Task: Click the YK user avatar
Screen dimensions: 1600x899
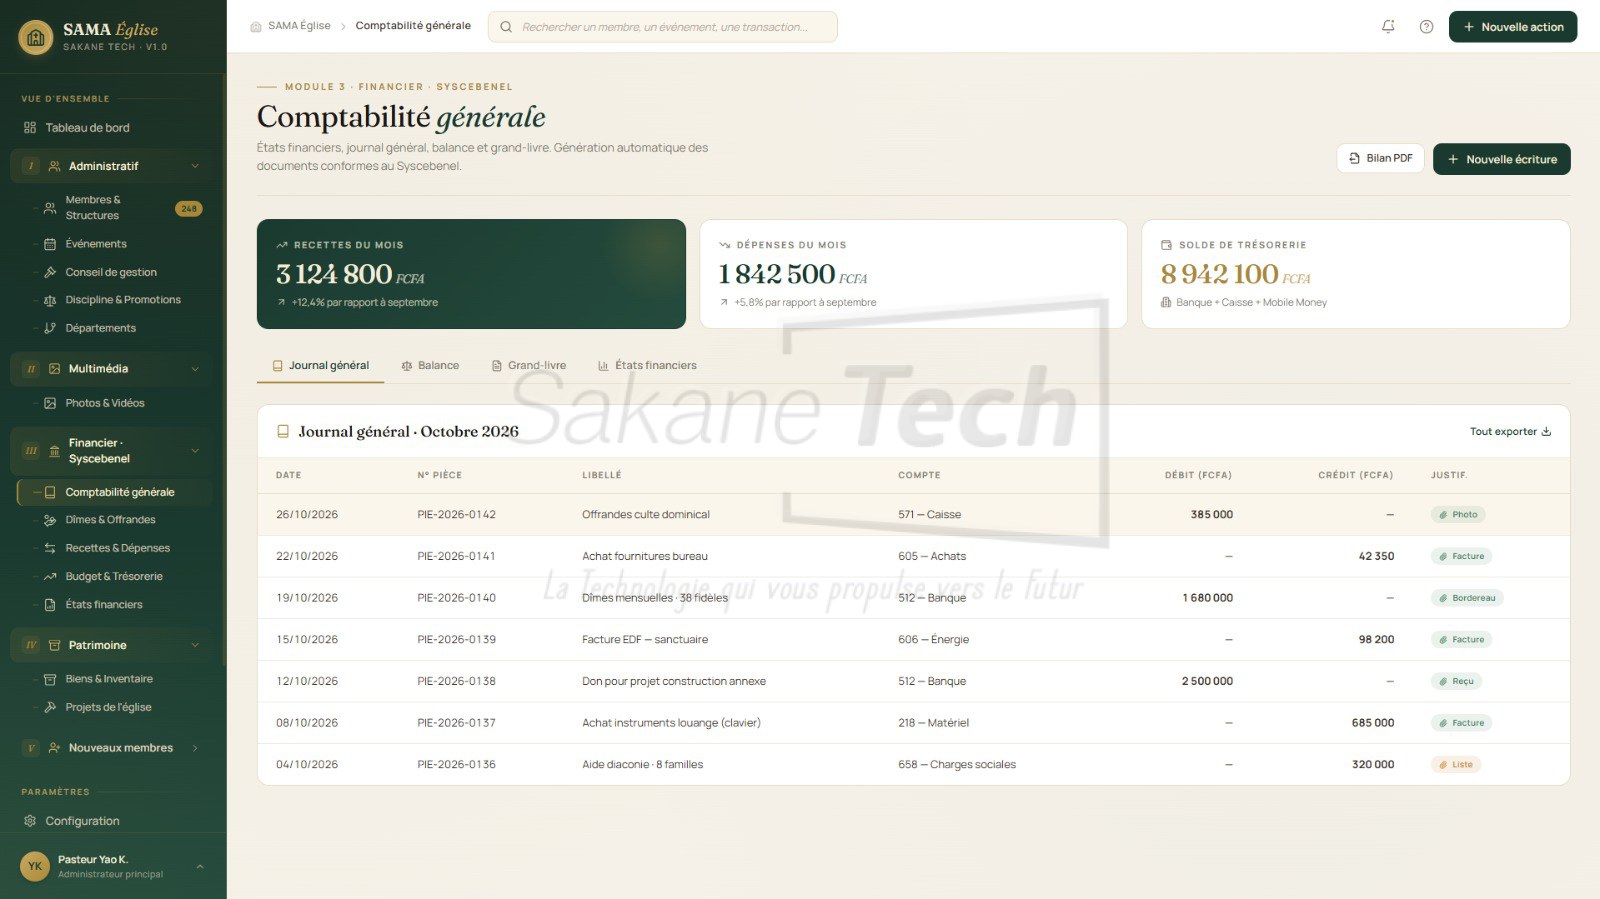Action: (35, 866)
